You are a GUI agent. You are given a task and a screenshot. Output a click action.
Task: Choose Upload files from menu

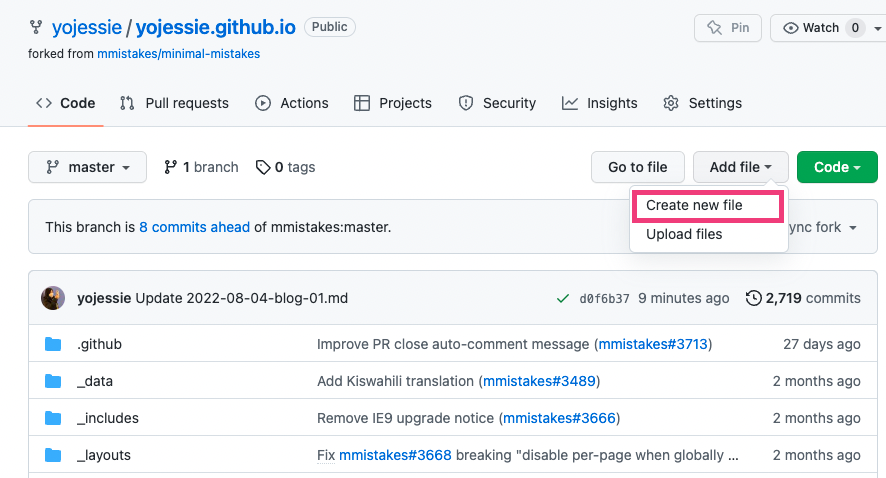pyautogui.click(x=684, y=234)
